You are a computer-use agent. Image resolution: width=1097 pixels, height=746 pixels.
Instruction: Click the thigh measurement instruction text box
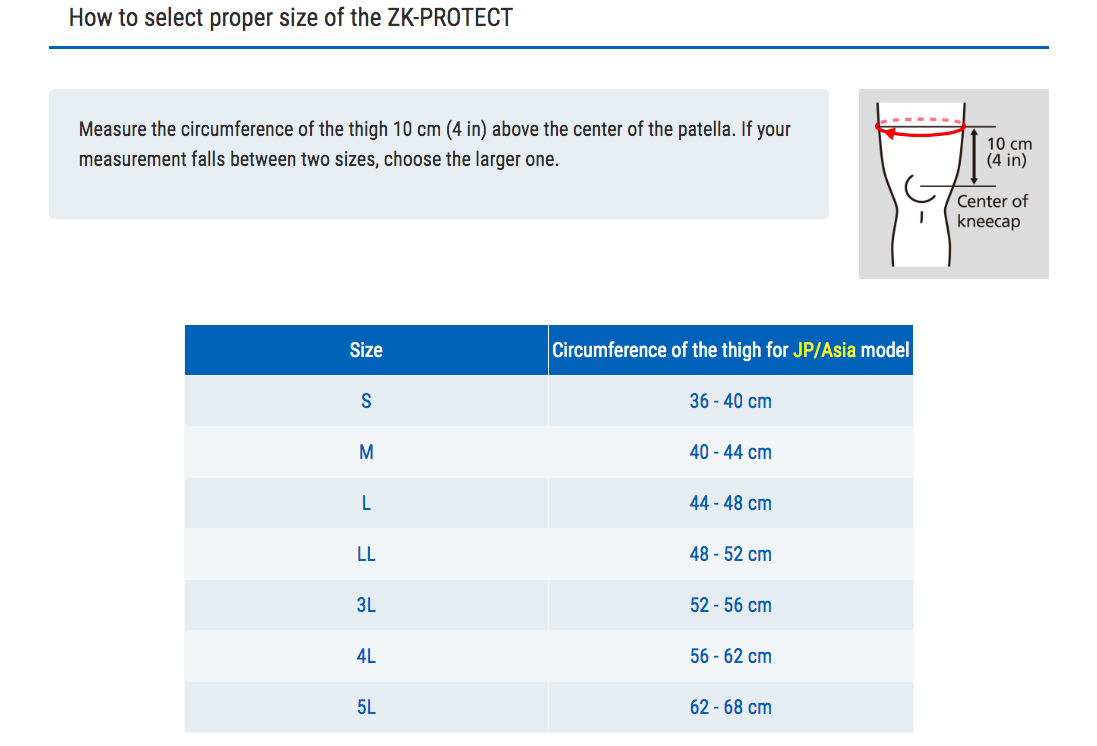pyautogui.click(x=439, y=154)
